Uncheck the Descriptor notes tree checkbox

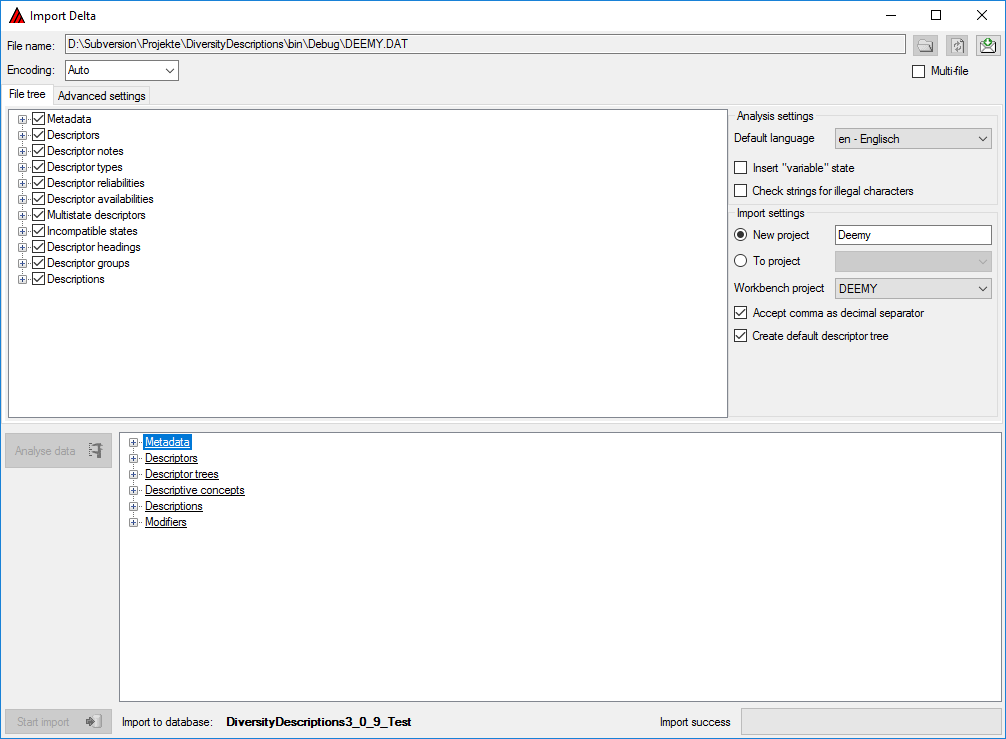click(x=39, y=151)
